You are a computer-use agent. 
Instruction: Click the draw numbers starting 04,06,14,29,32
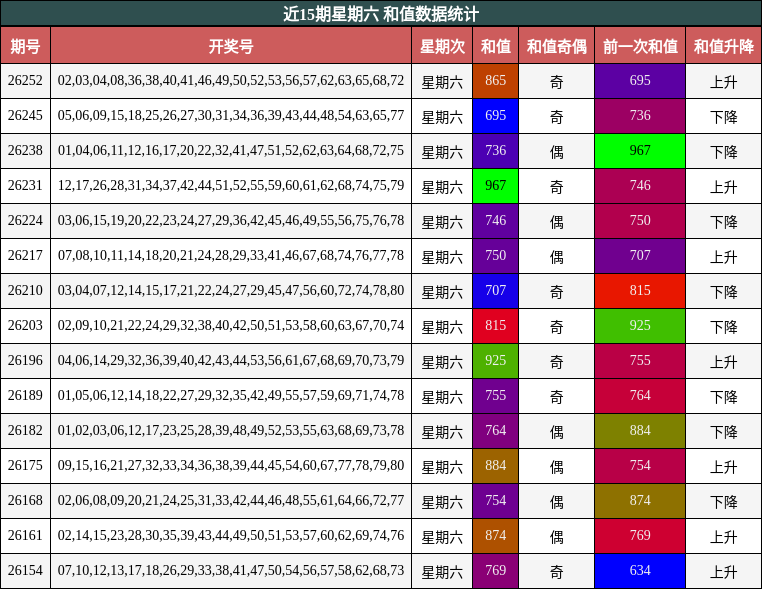click(x=231, y=360)
